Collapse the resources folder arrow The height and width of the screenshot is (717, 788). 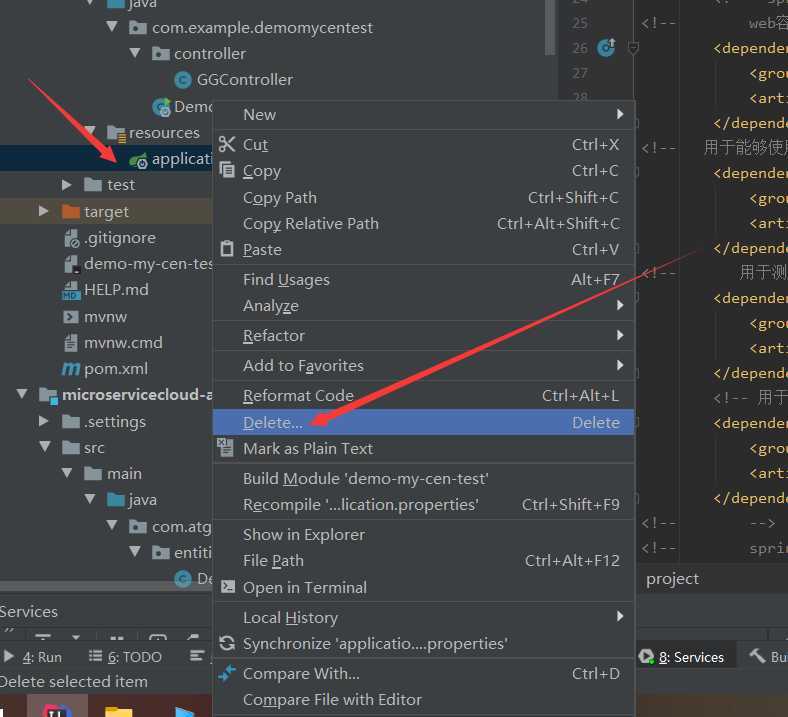[x=90, y=132]
